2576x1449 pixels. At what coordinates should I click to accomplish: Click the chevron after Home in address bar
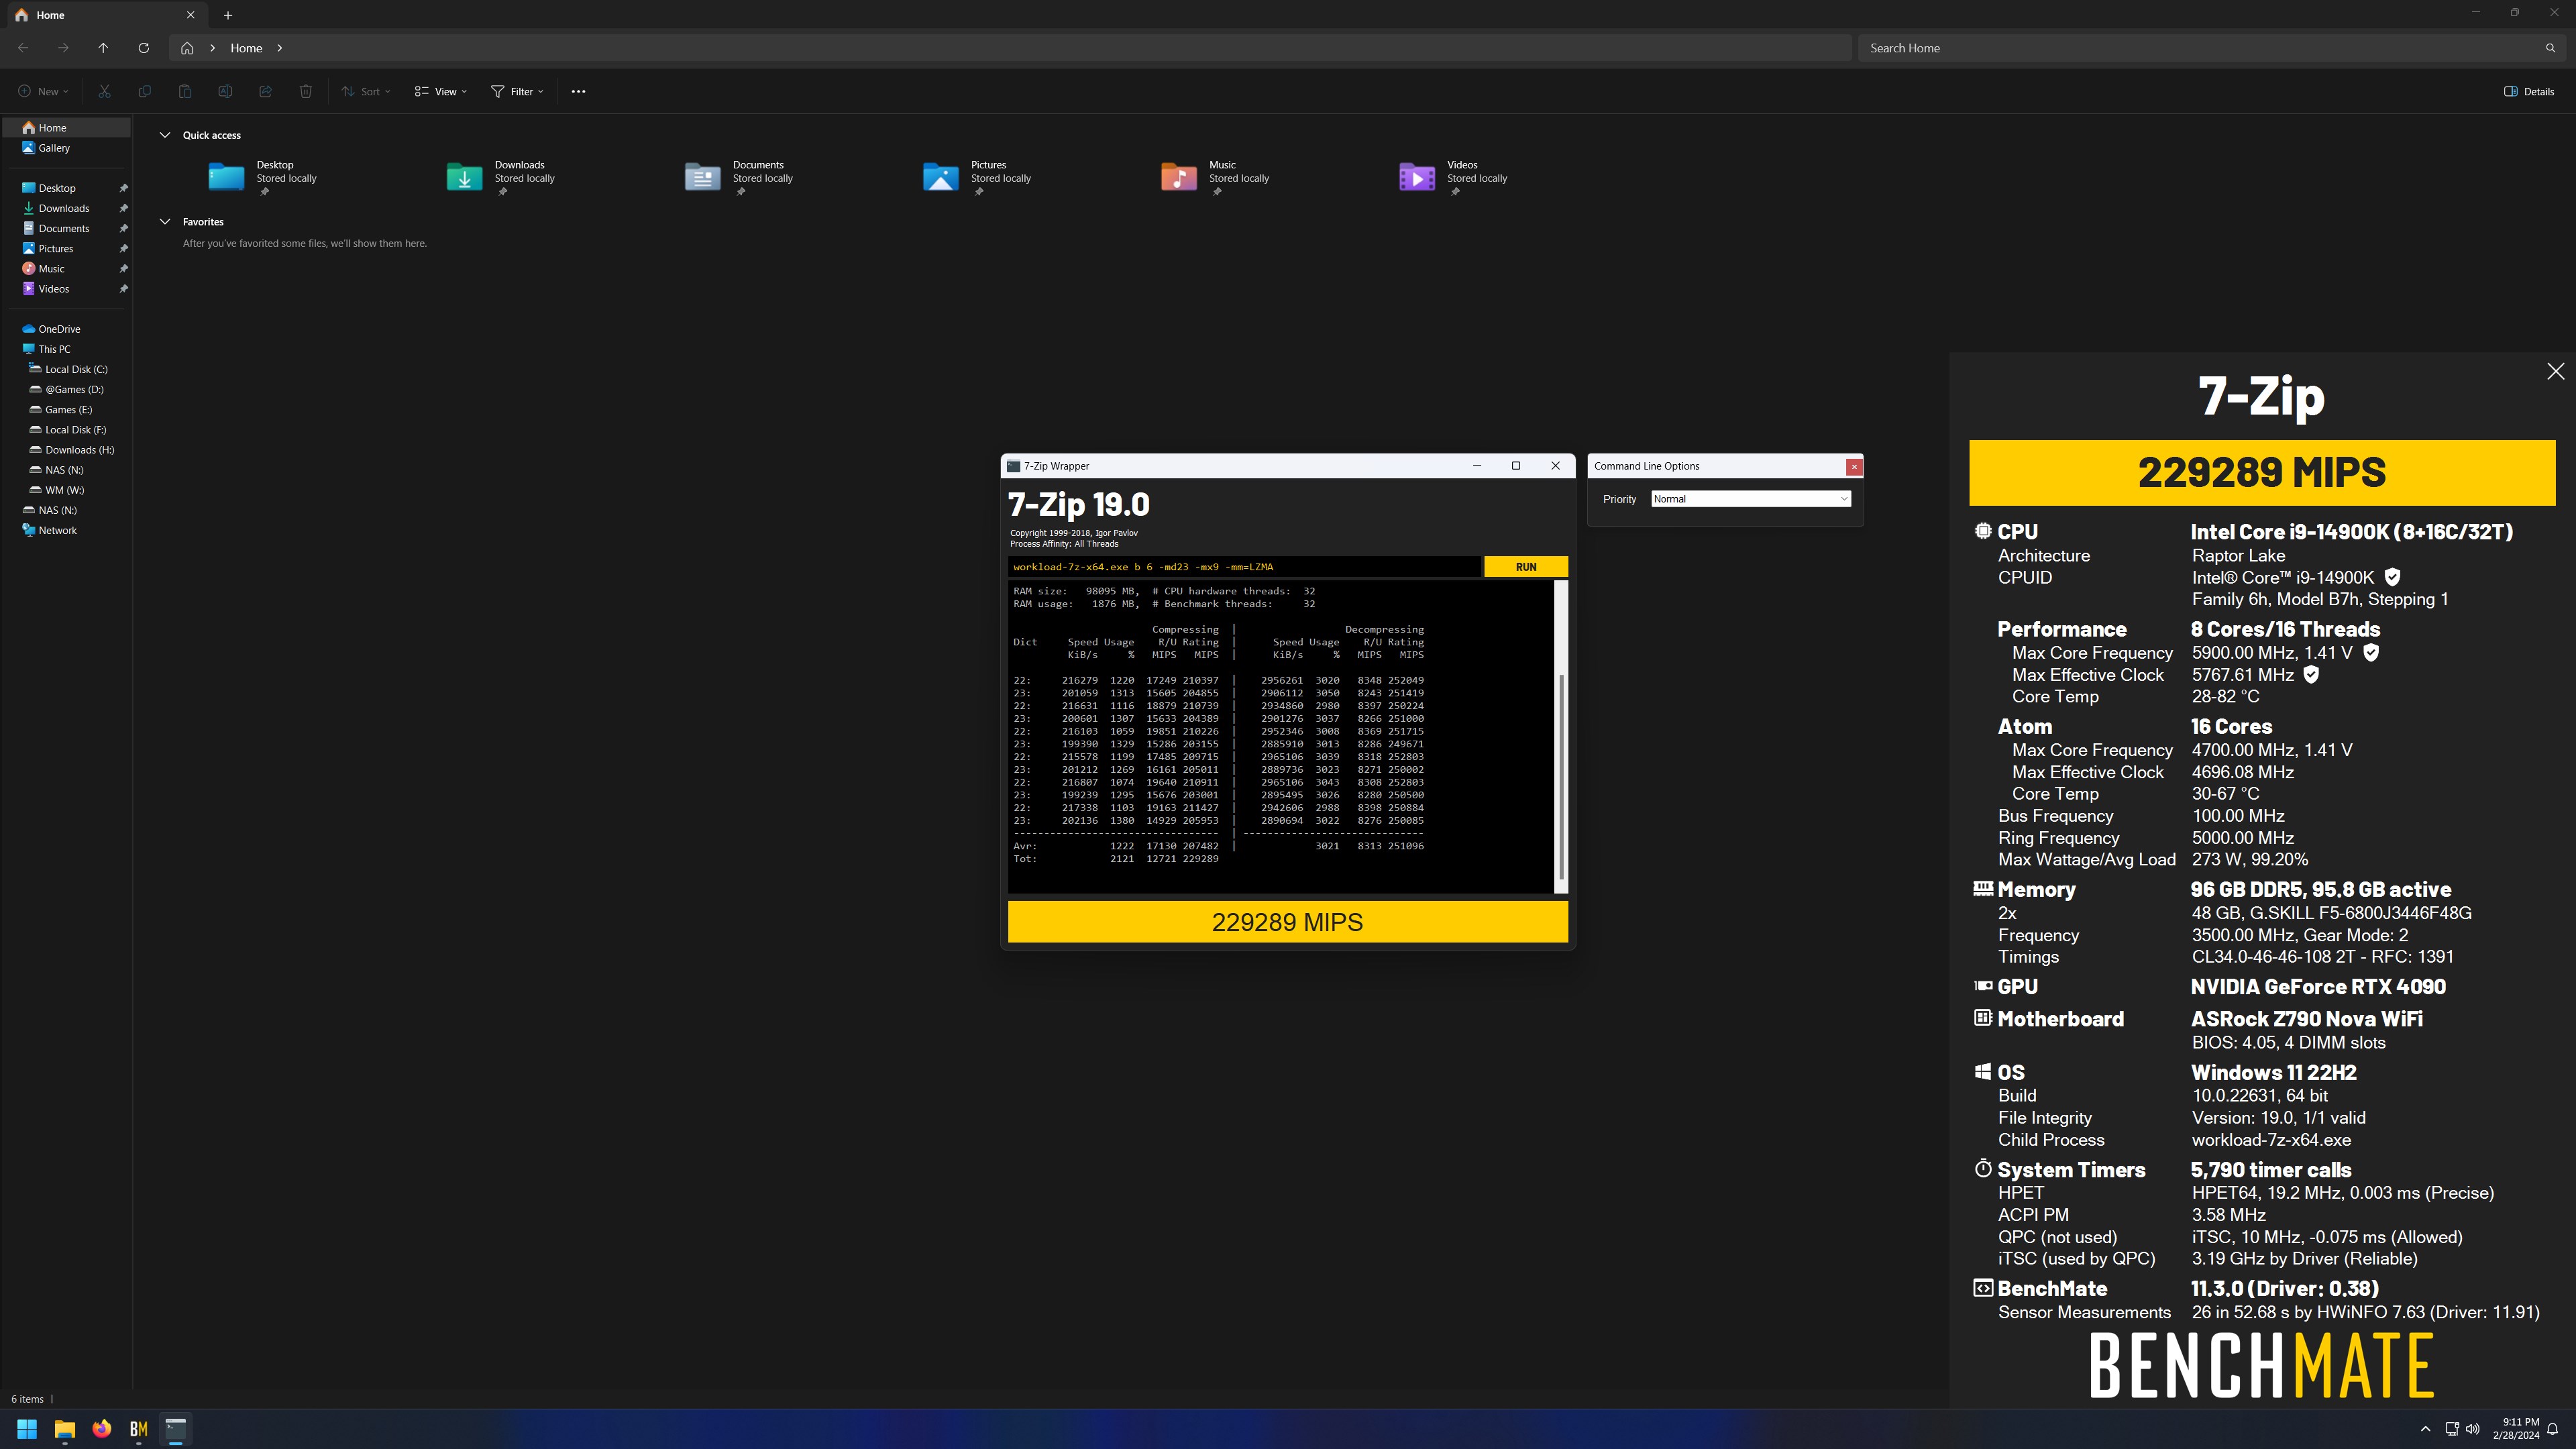coord(280,48)
